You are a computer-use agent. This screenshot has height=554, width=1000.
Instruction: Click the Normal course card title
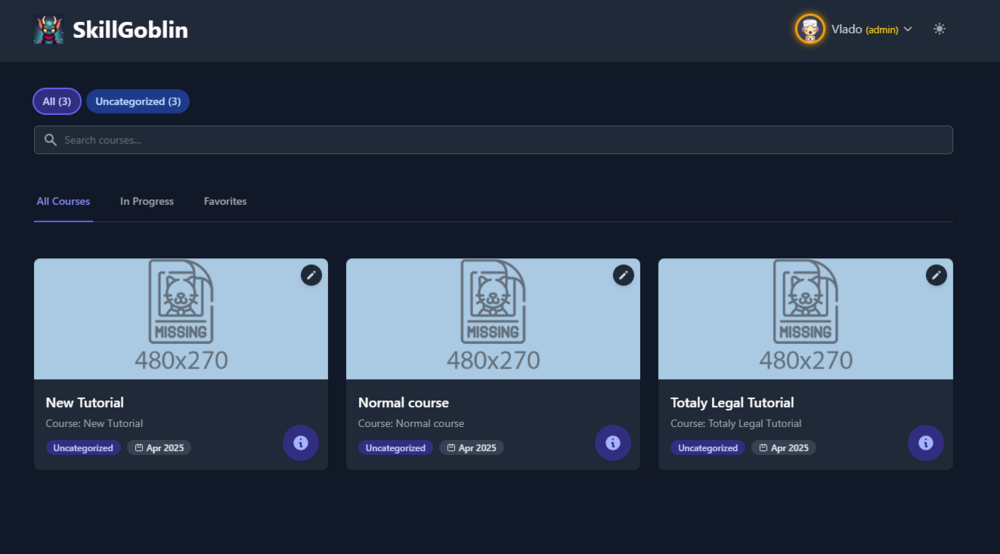[403, 403]
